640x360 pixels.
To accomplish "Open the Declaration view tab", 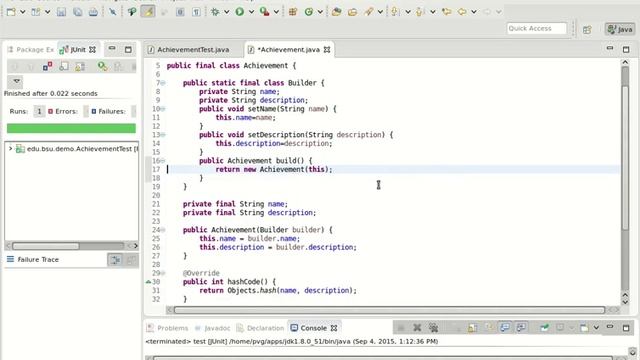I will (x=260, y=328).
